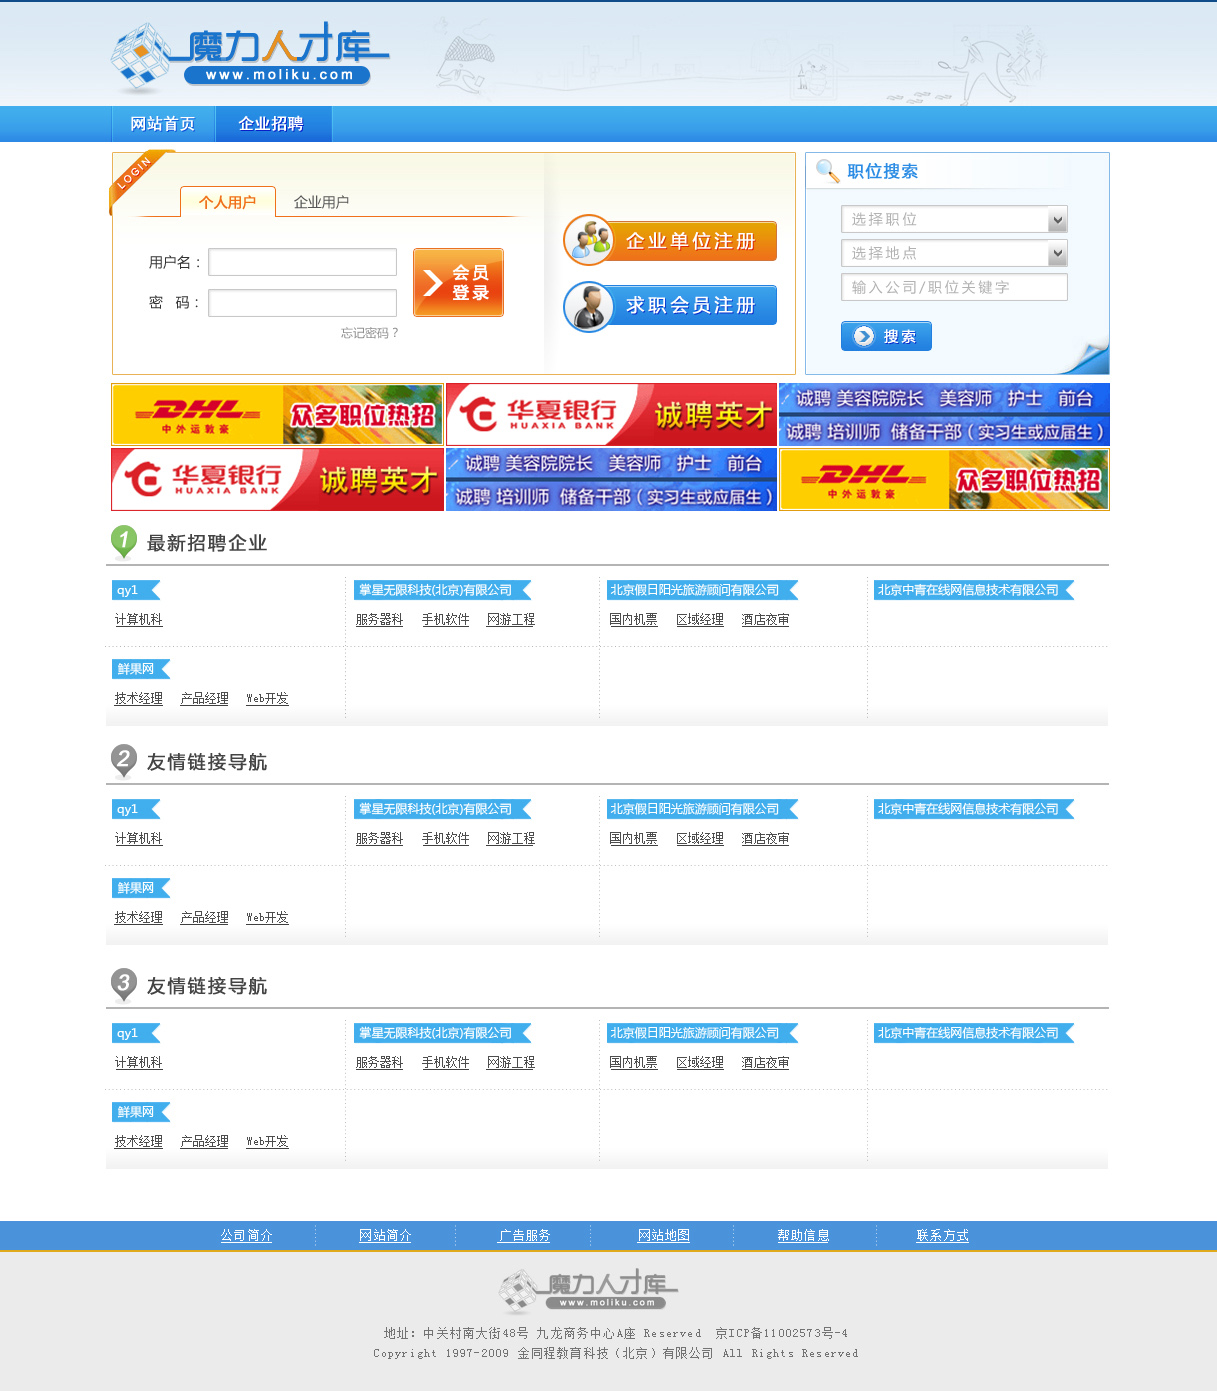Image resolution: width=1217 pixels, height=1391 pixels.
Task: Open 鲜果网 company tag under 最新招聘企业
Action: pyautogui.click(x=141, y=669)
